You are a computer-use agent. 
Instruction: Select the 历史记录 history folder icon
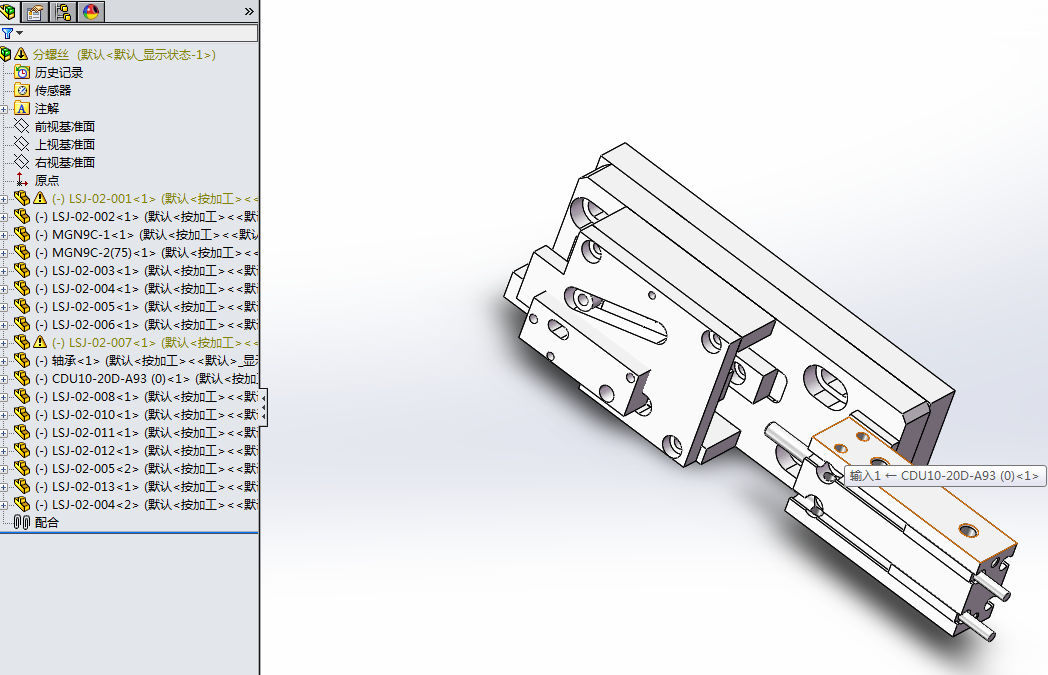(x=22, y=72)
